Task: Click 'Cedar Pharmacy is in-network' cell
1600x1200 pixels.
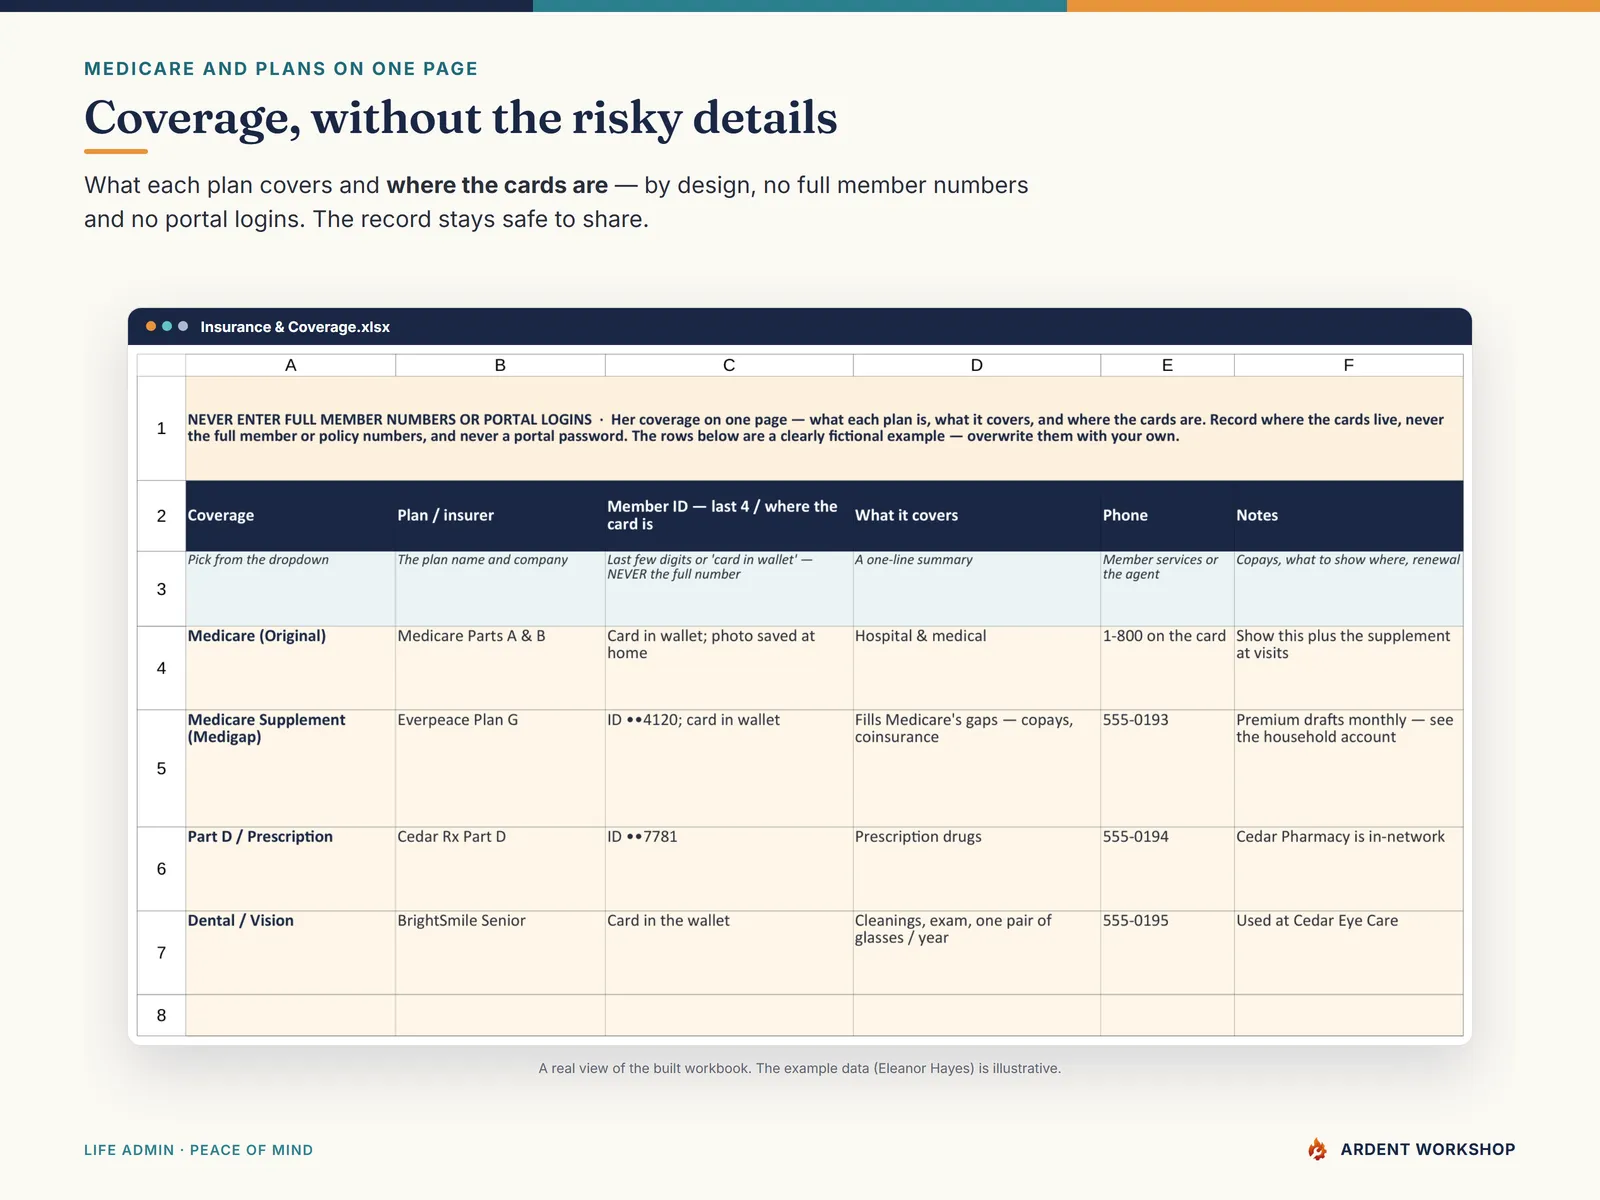Action: click(x=1349, y=869)
